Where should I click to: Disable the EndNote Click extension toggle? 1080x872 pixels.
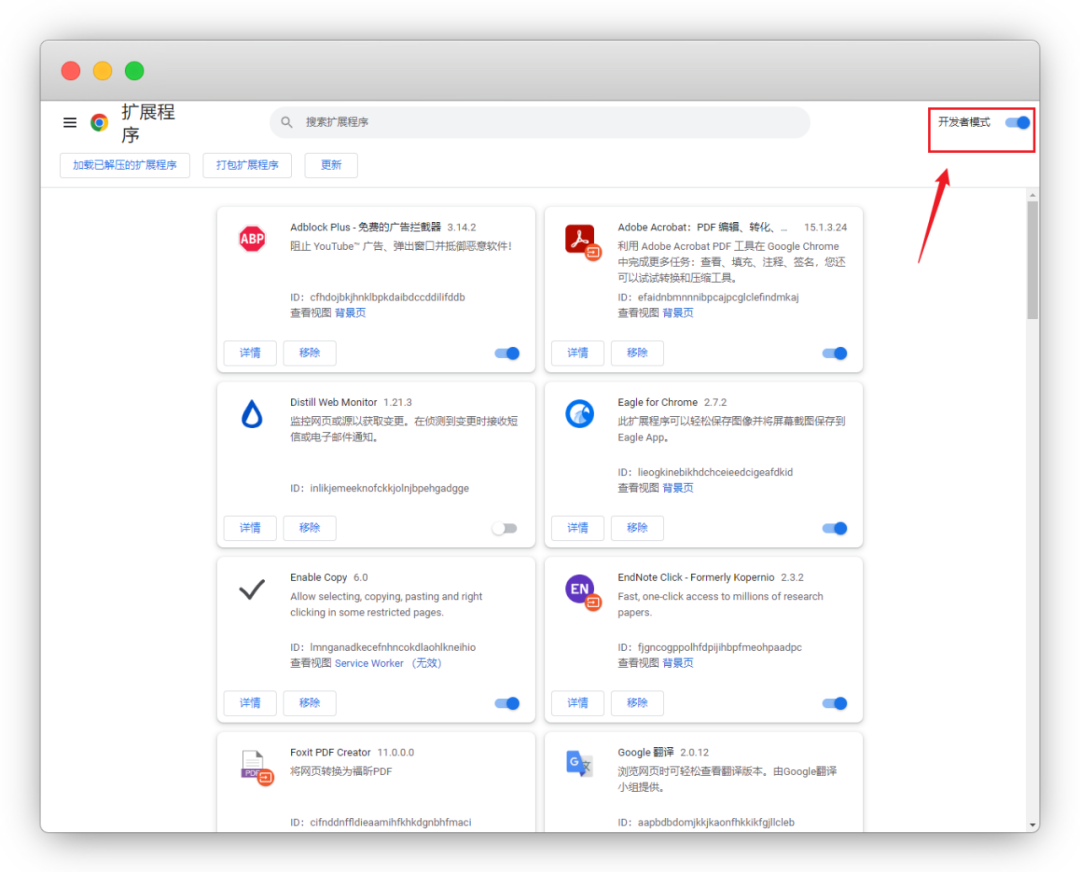point(835,703)
